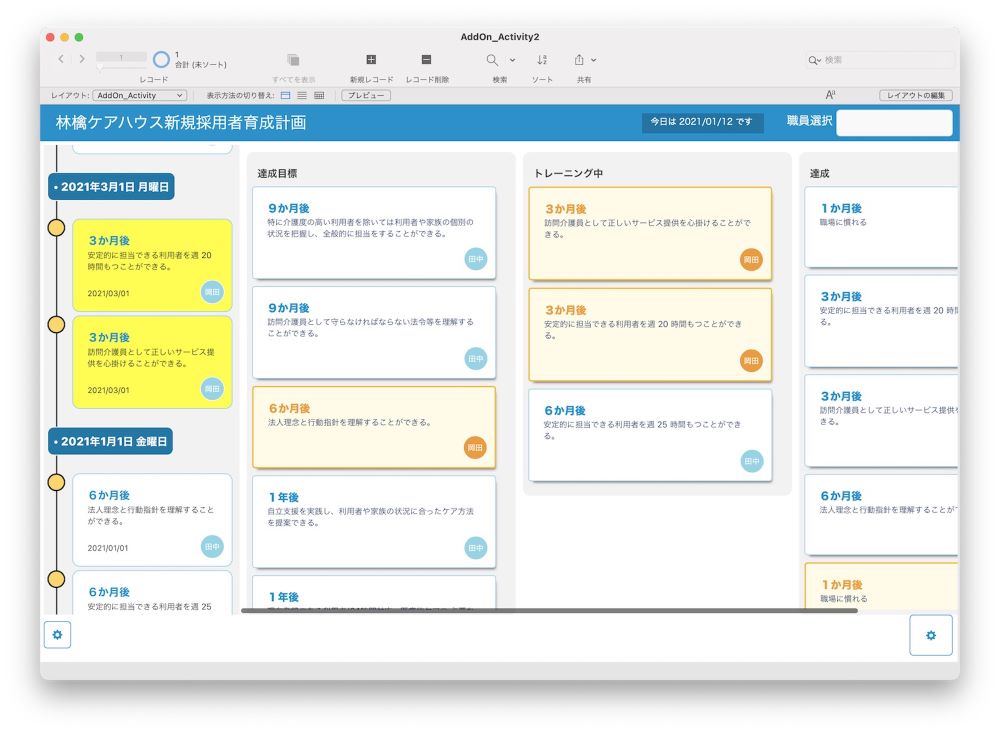Click the next record arrow
Viewport: 1000px width, 733px height.
[80, 58]
